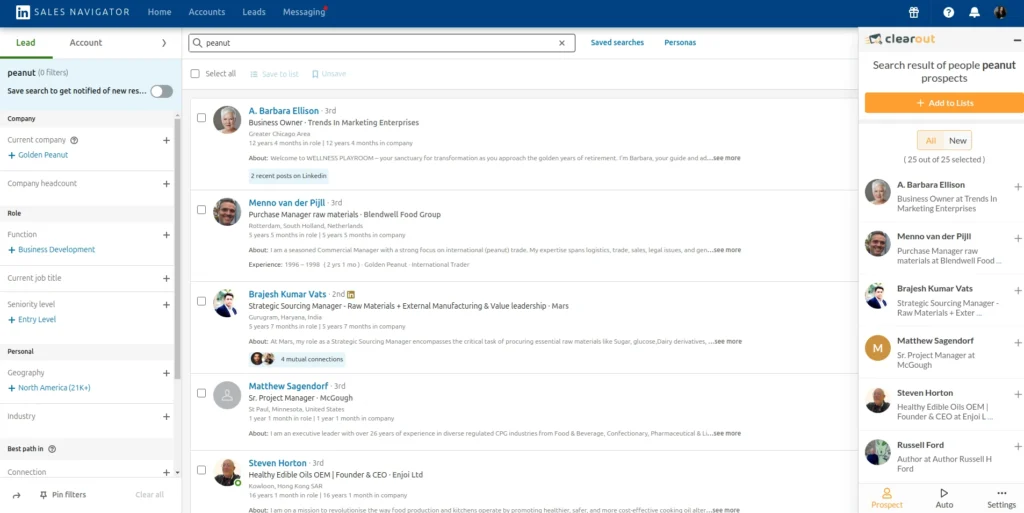Add Business Development function suggestion
The width and height of the screenshot is (1024, 513).
[52, 250]
